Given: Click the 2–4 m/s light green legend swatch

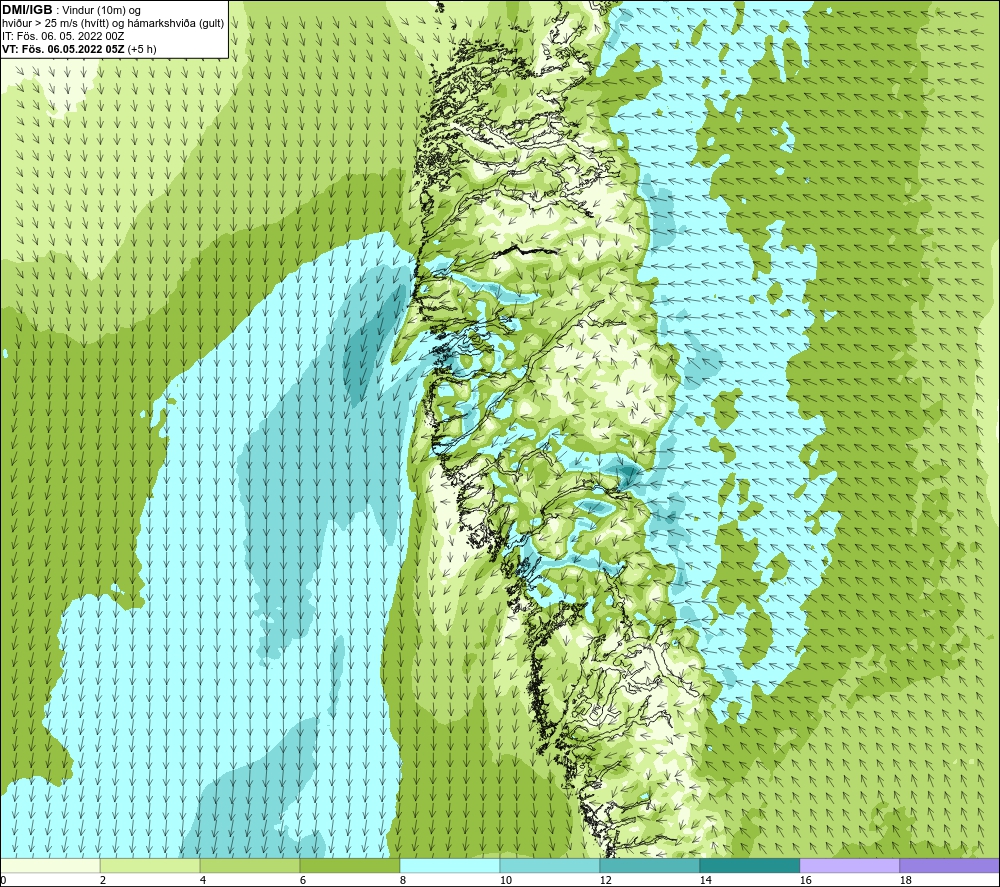Looking at the screenshot, I should pos(150,865).
